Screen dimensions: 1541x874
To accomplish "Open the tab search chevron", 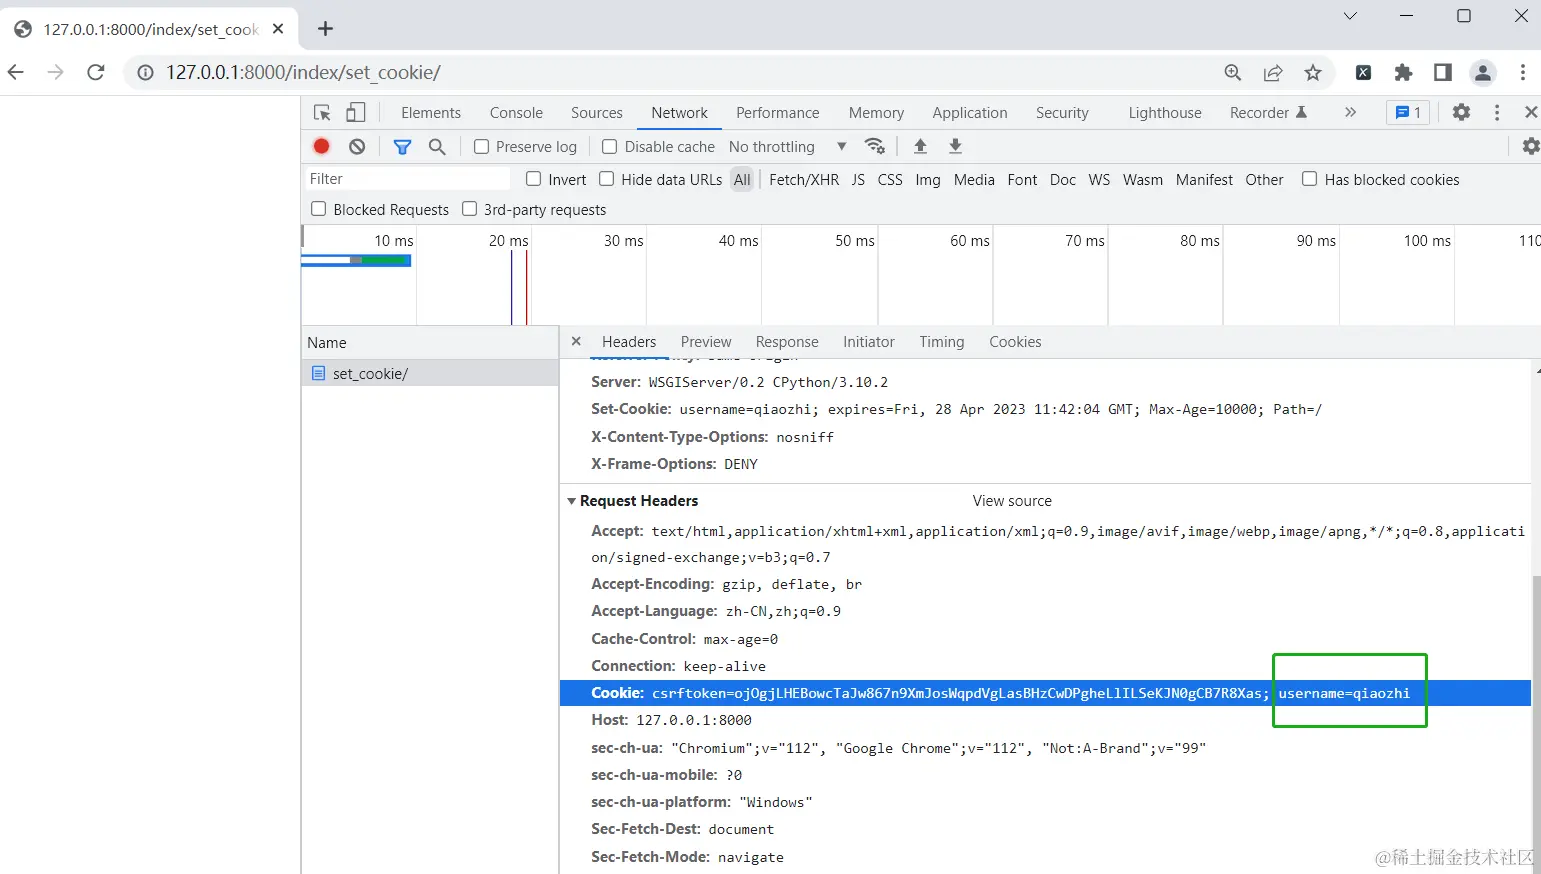I will coord(1350,16).
